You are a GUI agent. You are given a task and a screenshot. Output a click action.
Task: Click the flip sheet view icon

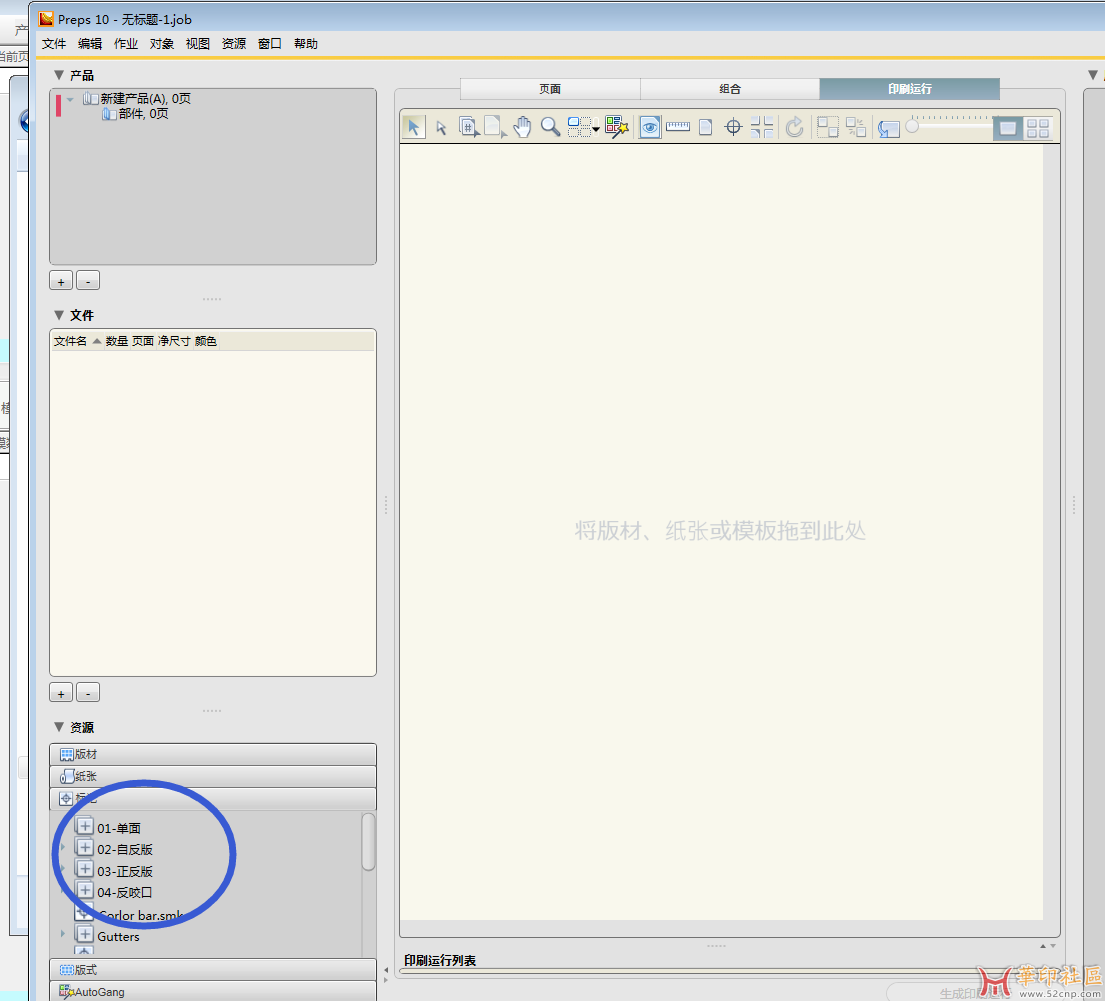(889, 128)
